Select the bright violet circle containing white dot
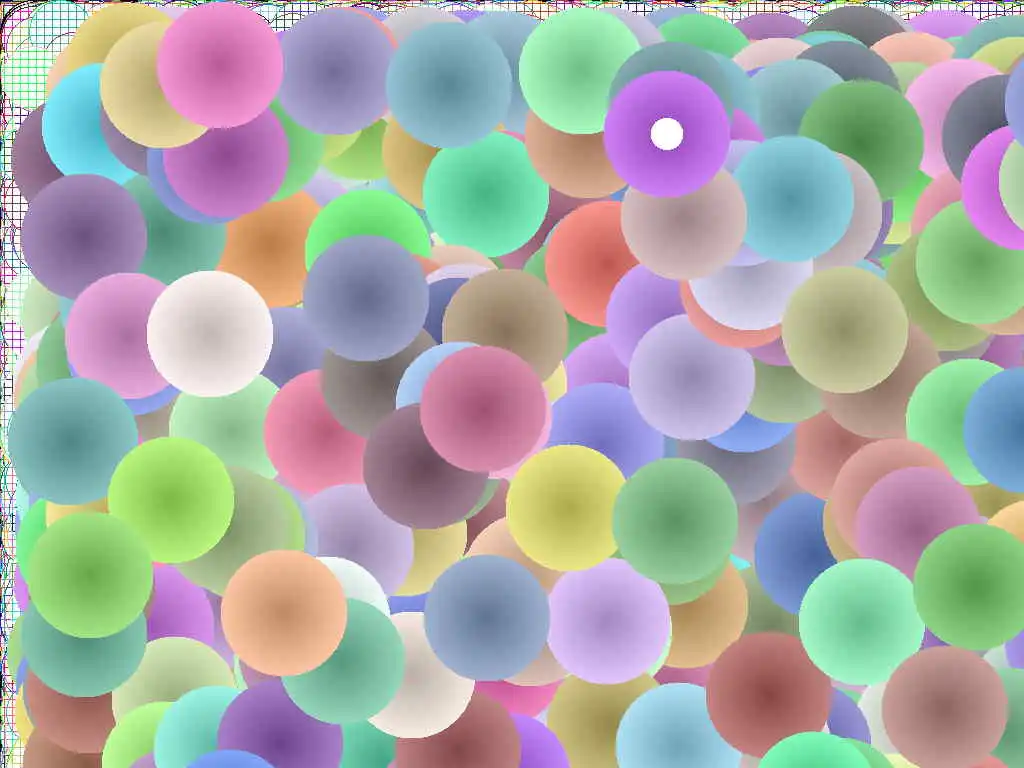The width and height of the screenshot is (1024, 768). coord(667,134)
